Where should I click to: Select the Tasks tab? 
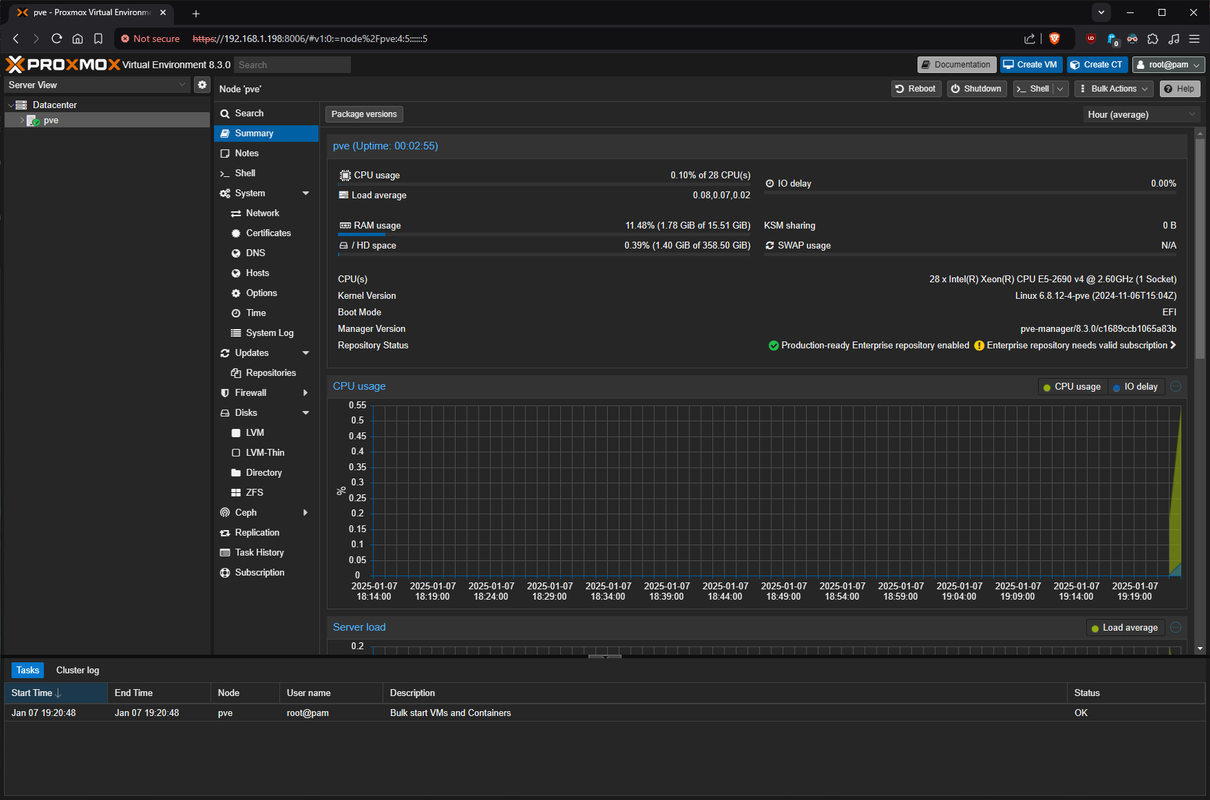pos(28,670)
